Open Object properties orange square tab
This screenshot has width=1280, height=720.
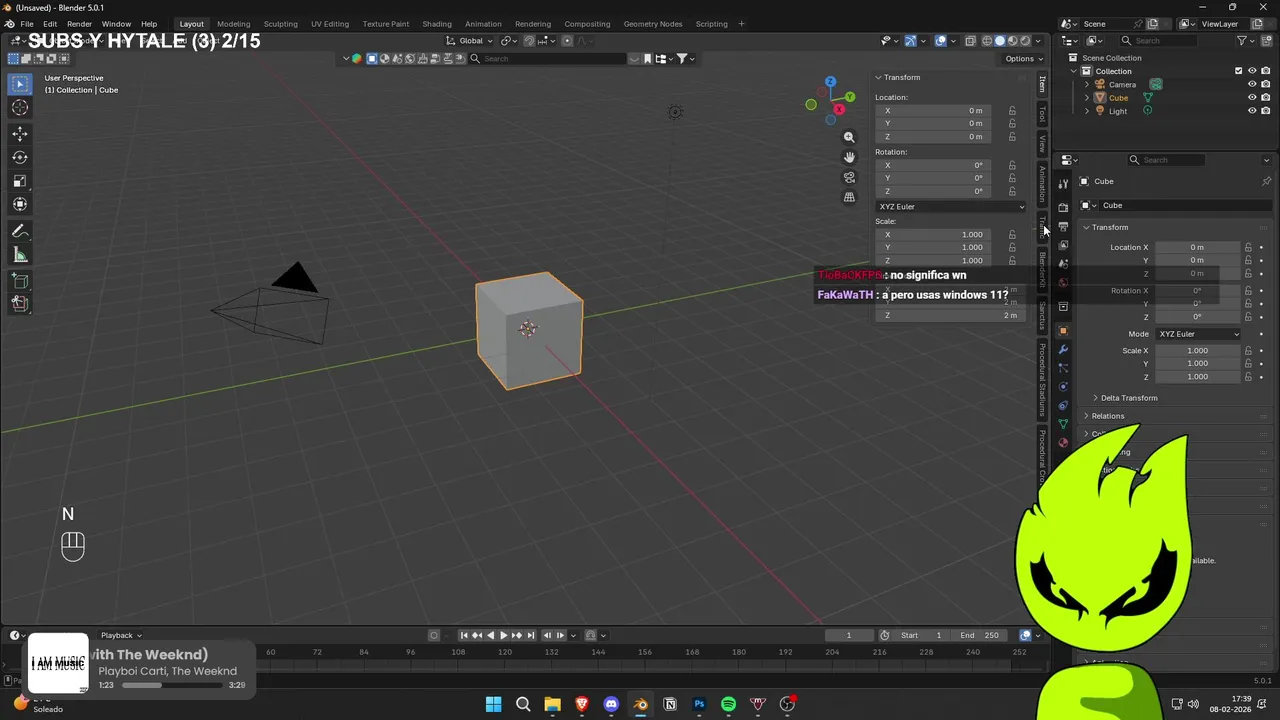[1063, 330]
